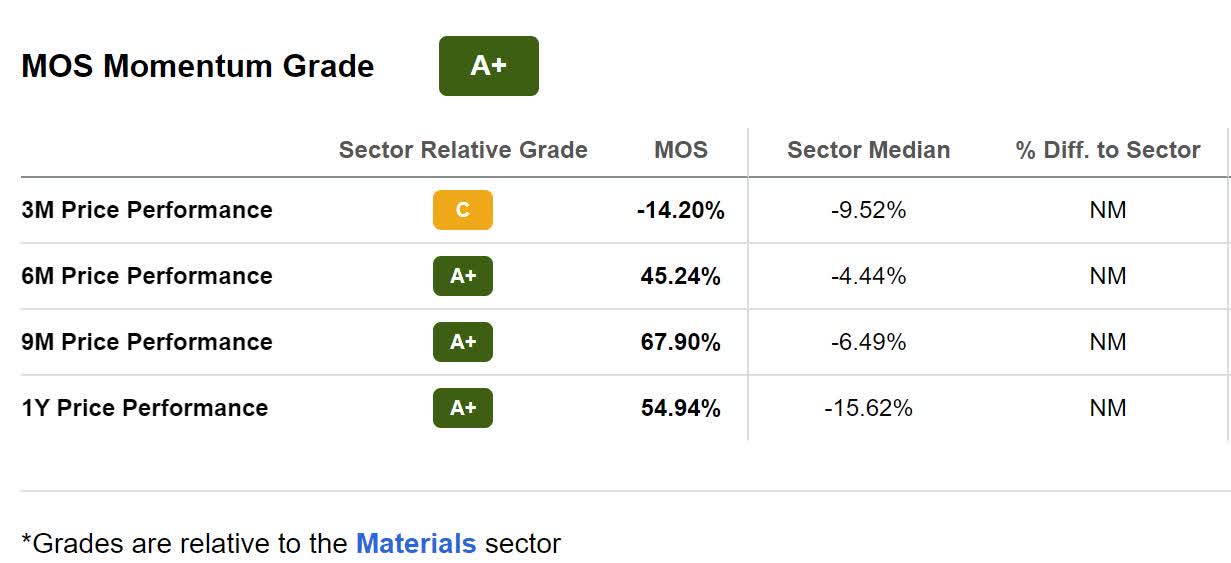Select the 3M Price Performance row label
The height and width of the screenshot is (563, 1231).
[147, 210]
